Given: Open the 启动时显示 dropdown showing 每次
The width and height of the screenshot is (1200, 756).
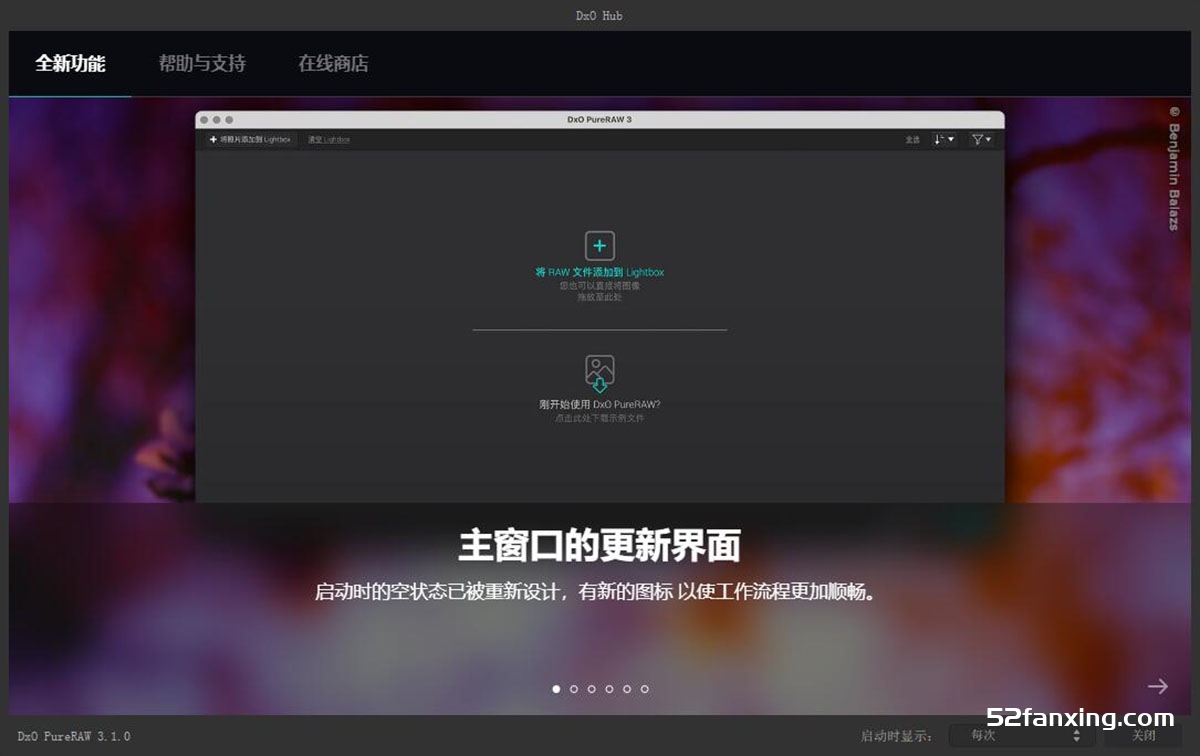Looking at the screenshot, I should tap(1020, 735).
